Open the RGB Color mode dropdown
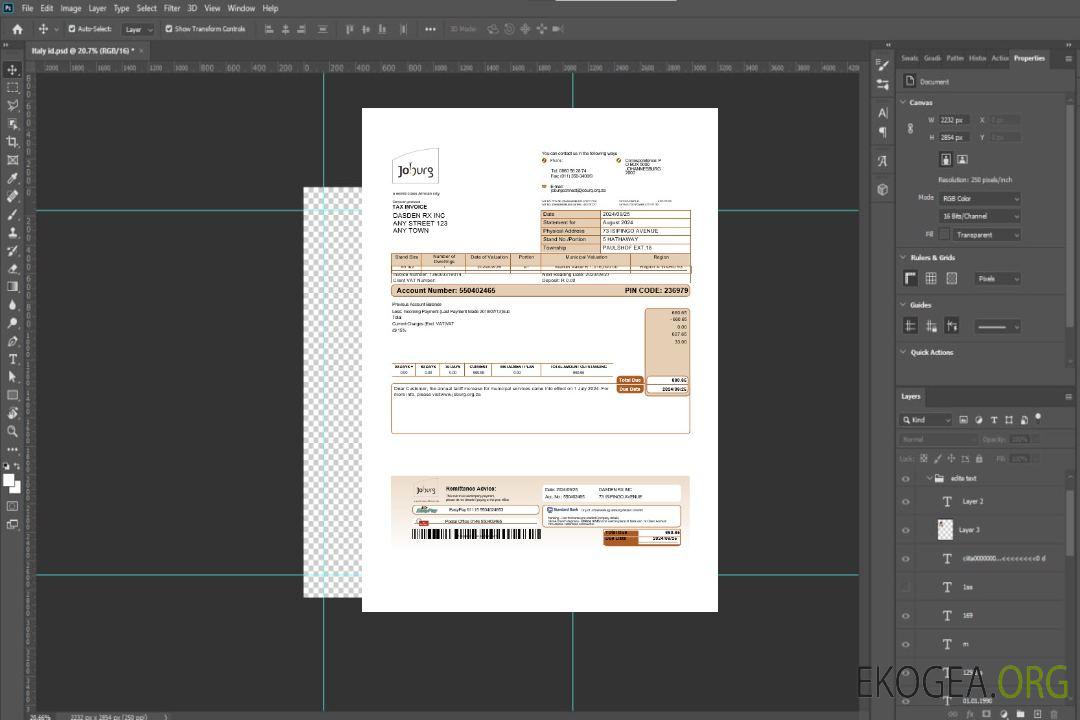1080x720 pixels. pos(979,198)
